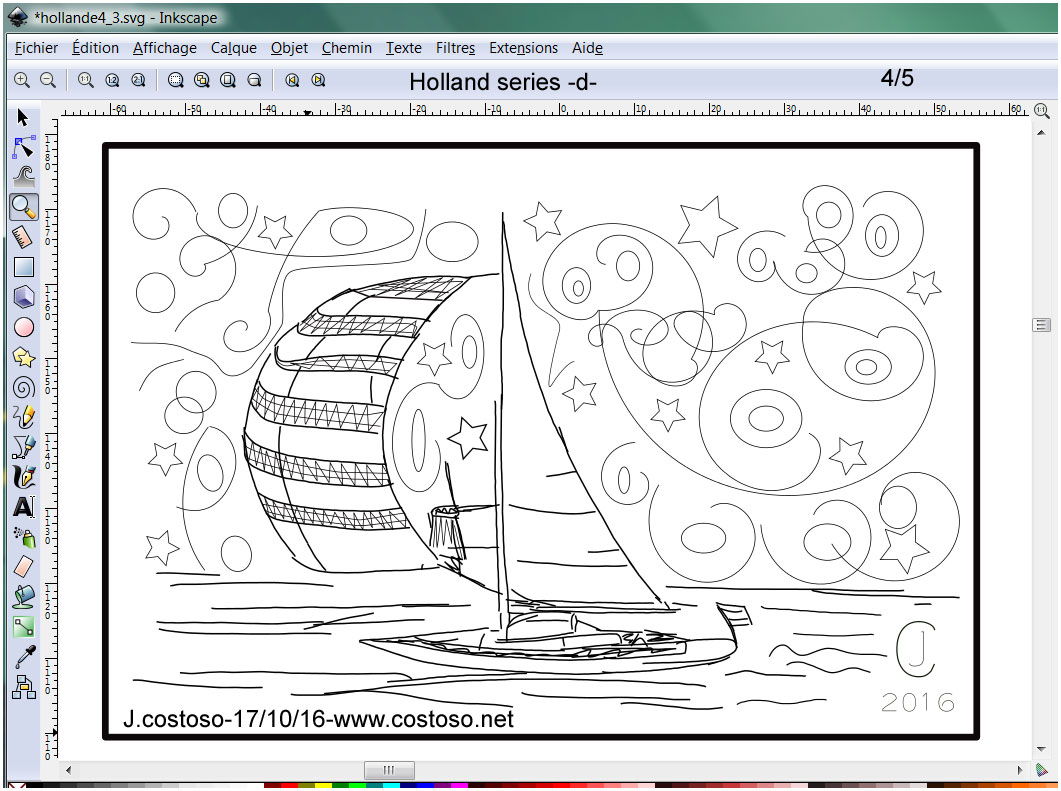The width and height of the screenshot is (1061, 791).
Task: Expand the Extensions menu
Action: (x=523, y=48)
